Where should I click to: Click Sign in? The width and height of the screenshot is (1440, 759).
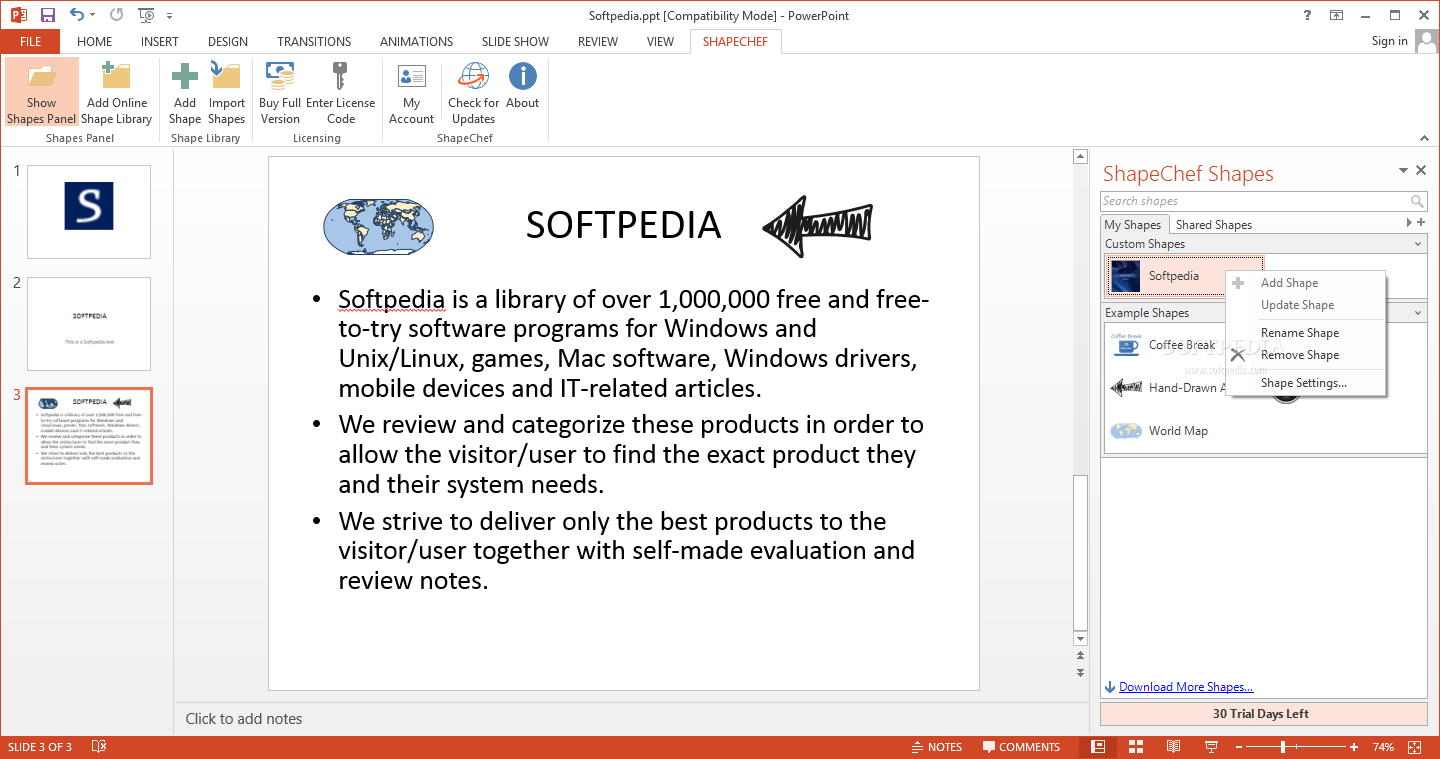(x=1390, y=41)
